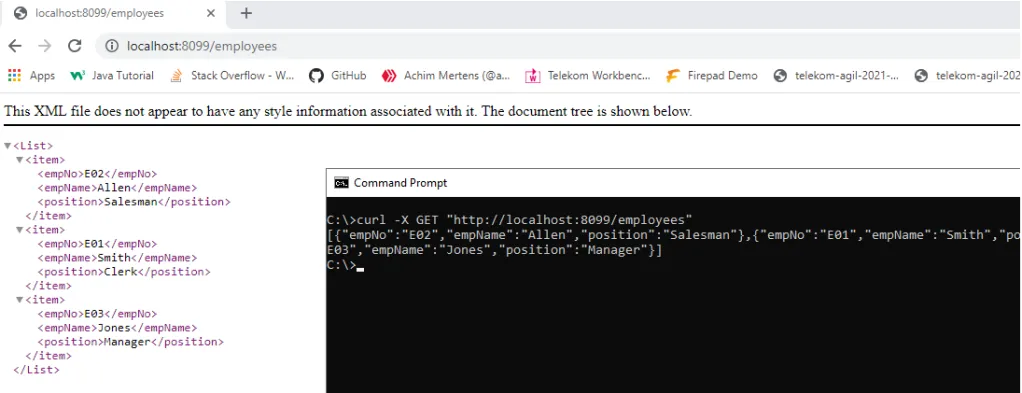Click the browser Back arrow
Image resolution: width=1022 pixels, height=393 pixels.
click(15, 46)
